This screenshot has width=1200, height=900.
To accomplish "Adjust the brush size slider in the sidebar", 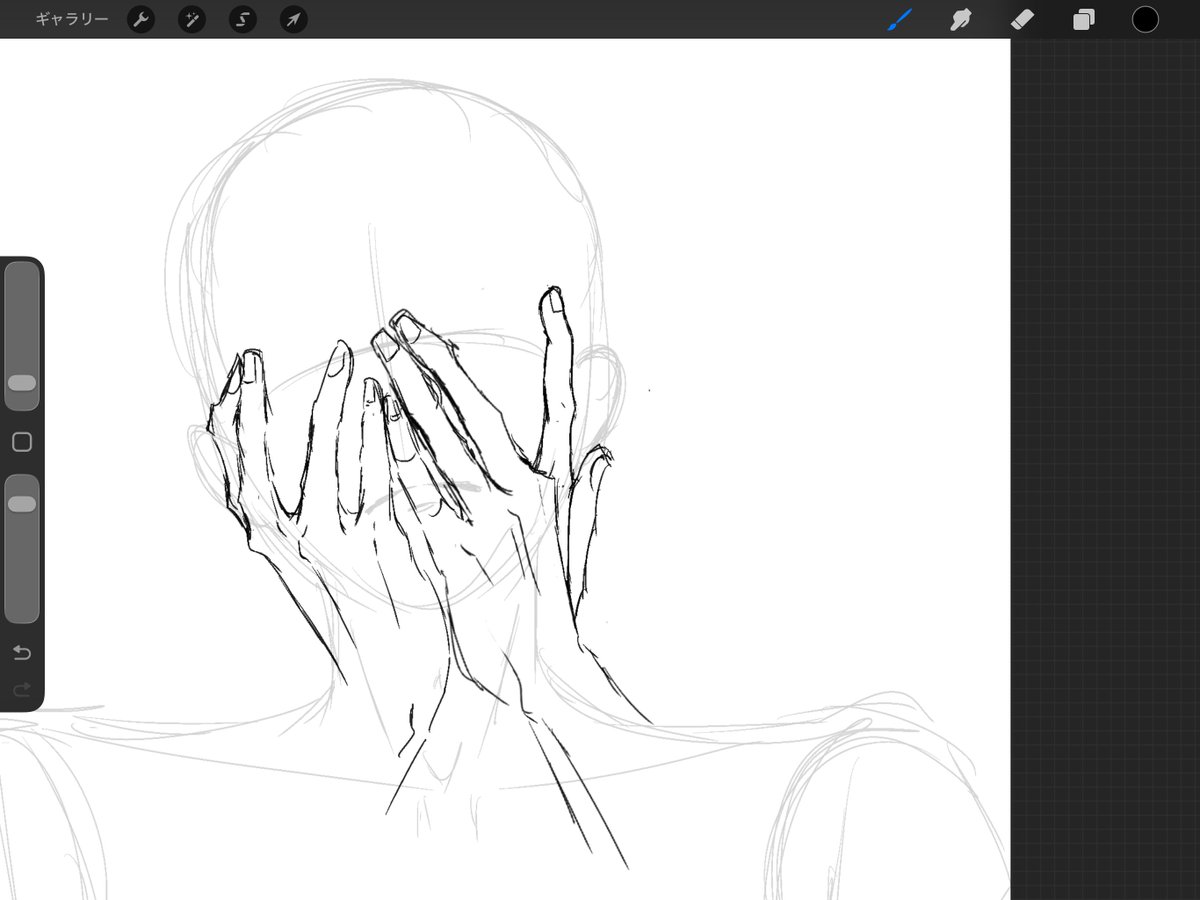I will [22, 336].
